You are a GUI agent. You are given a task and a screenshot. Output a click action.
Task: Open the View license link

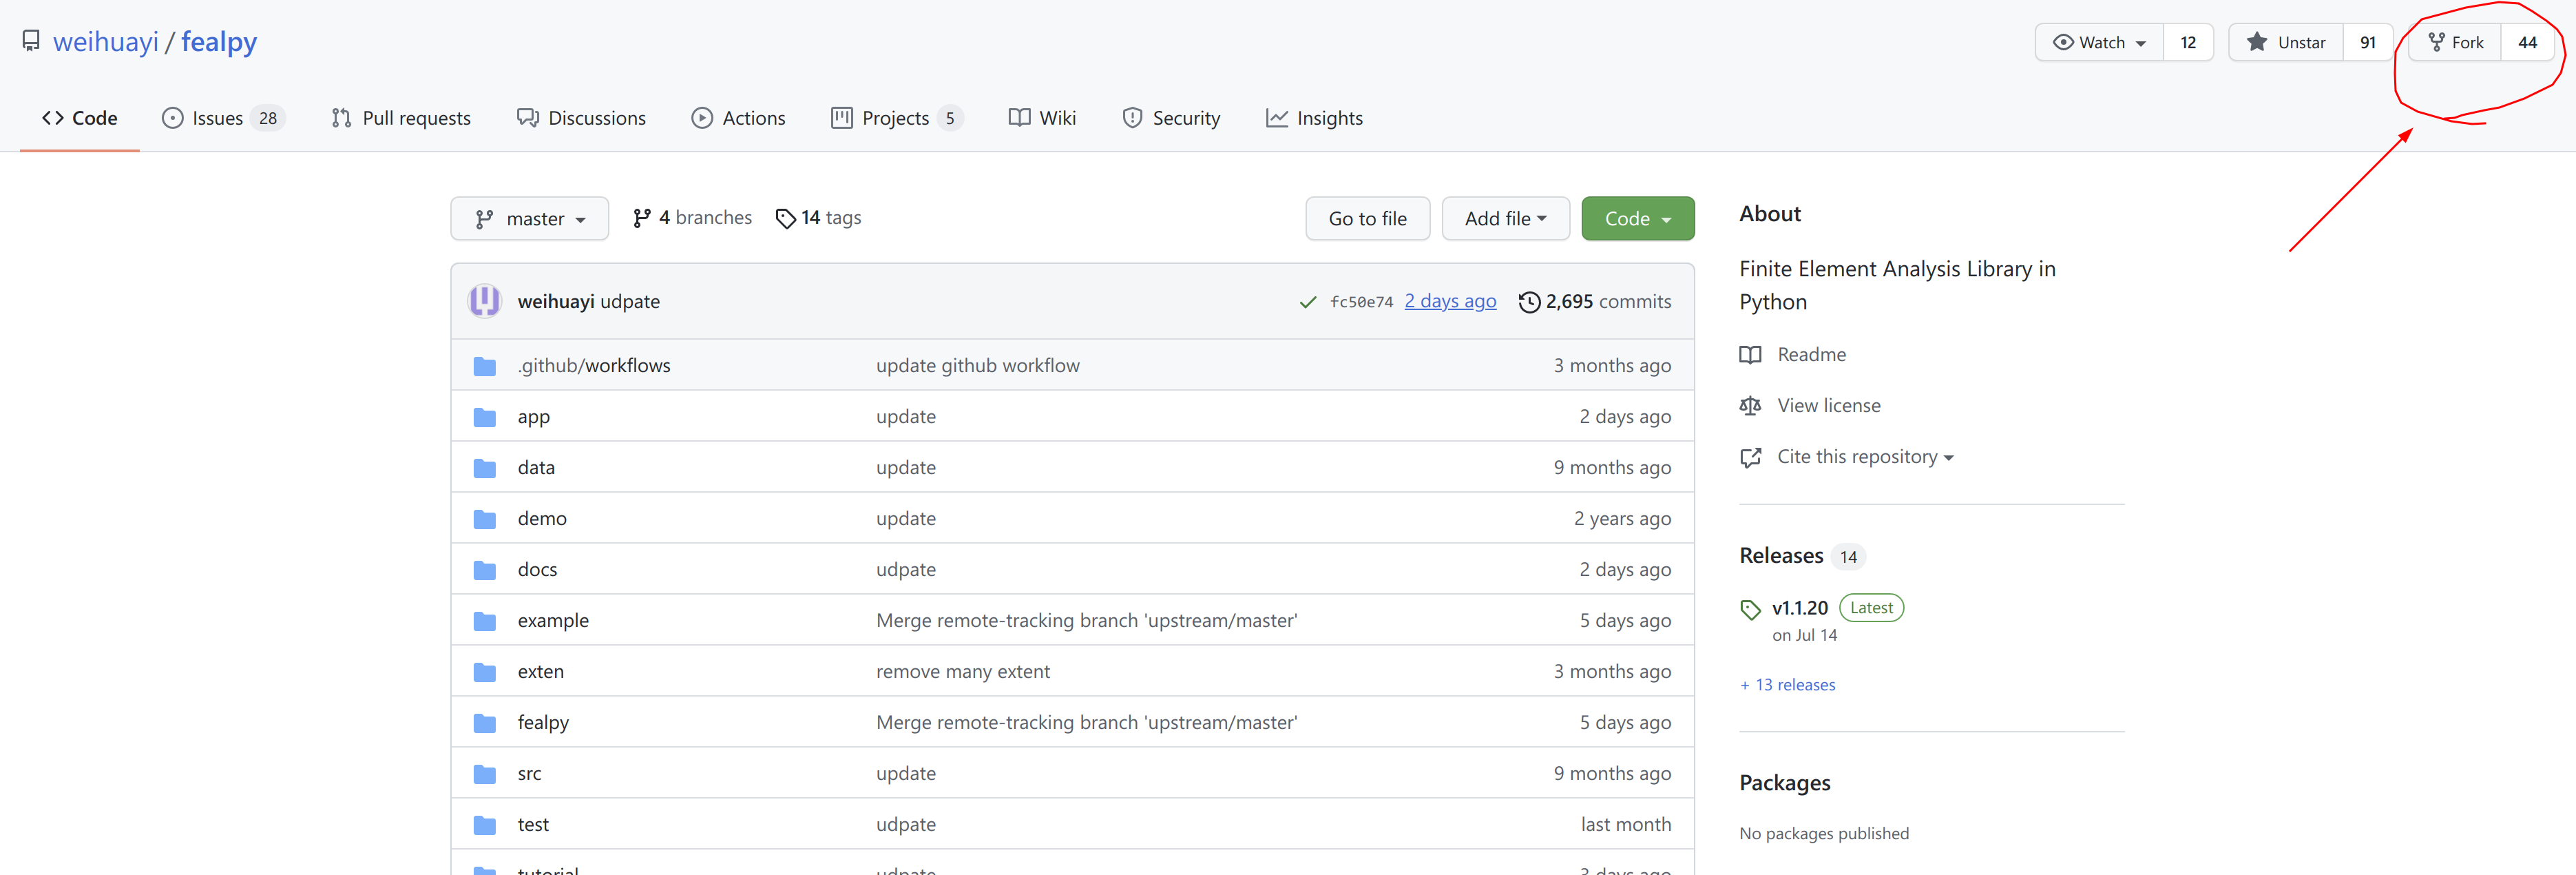click(x=1828, y=406)
